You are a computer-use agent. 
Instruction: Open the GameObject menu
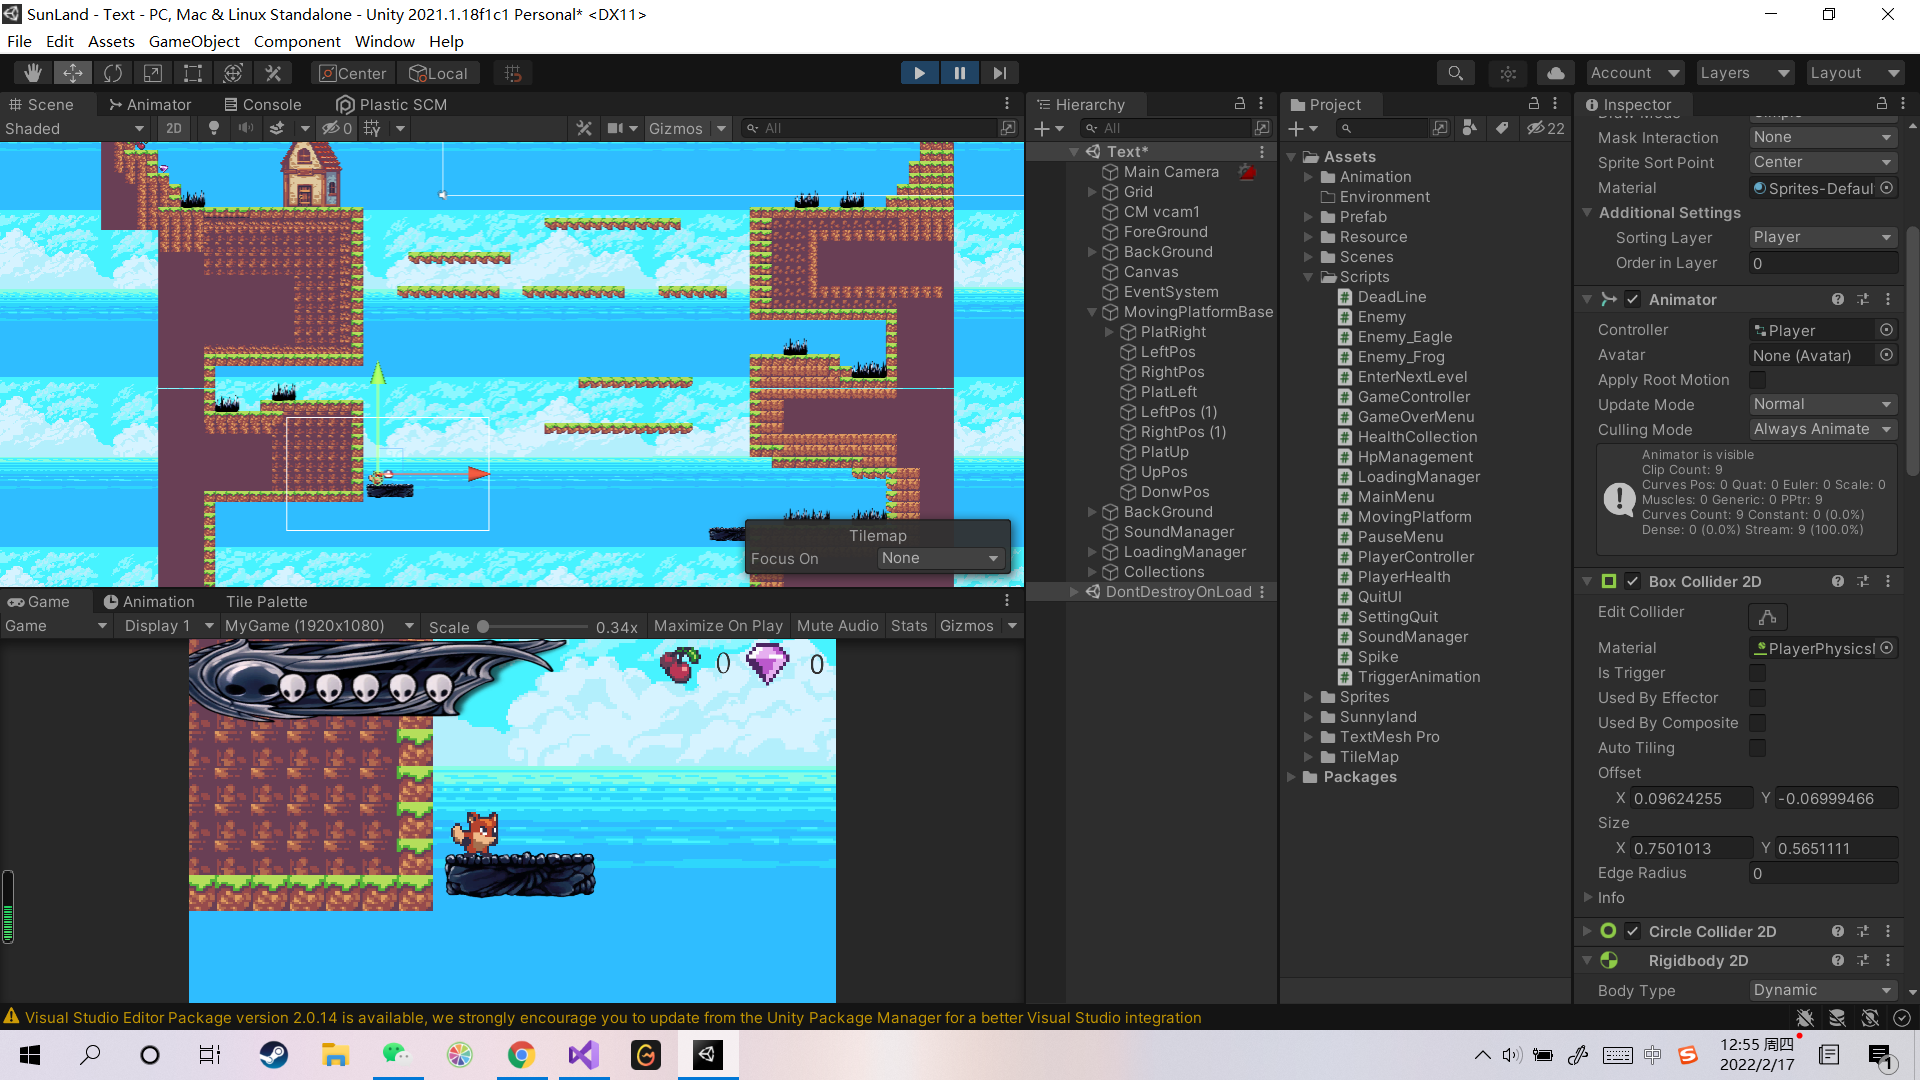tap(194, 41)
